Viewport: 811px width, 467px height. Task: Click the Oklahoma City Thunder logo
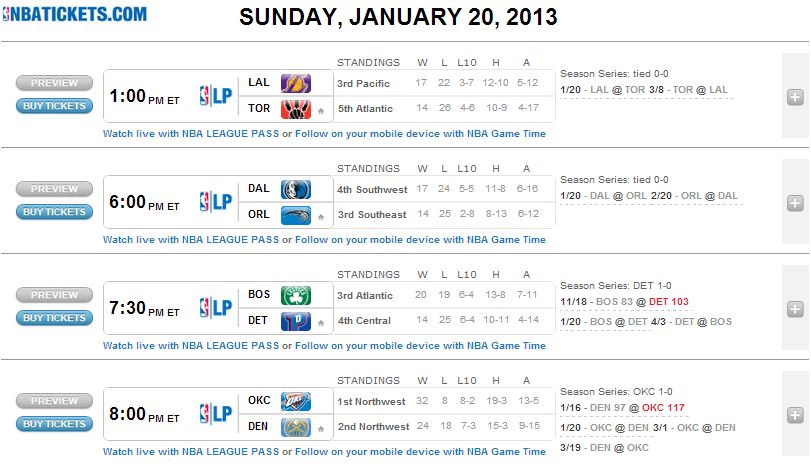tap(296, 402)
